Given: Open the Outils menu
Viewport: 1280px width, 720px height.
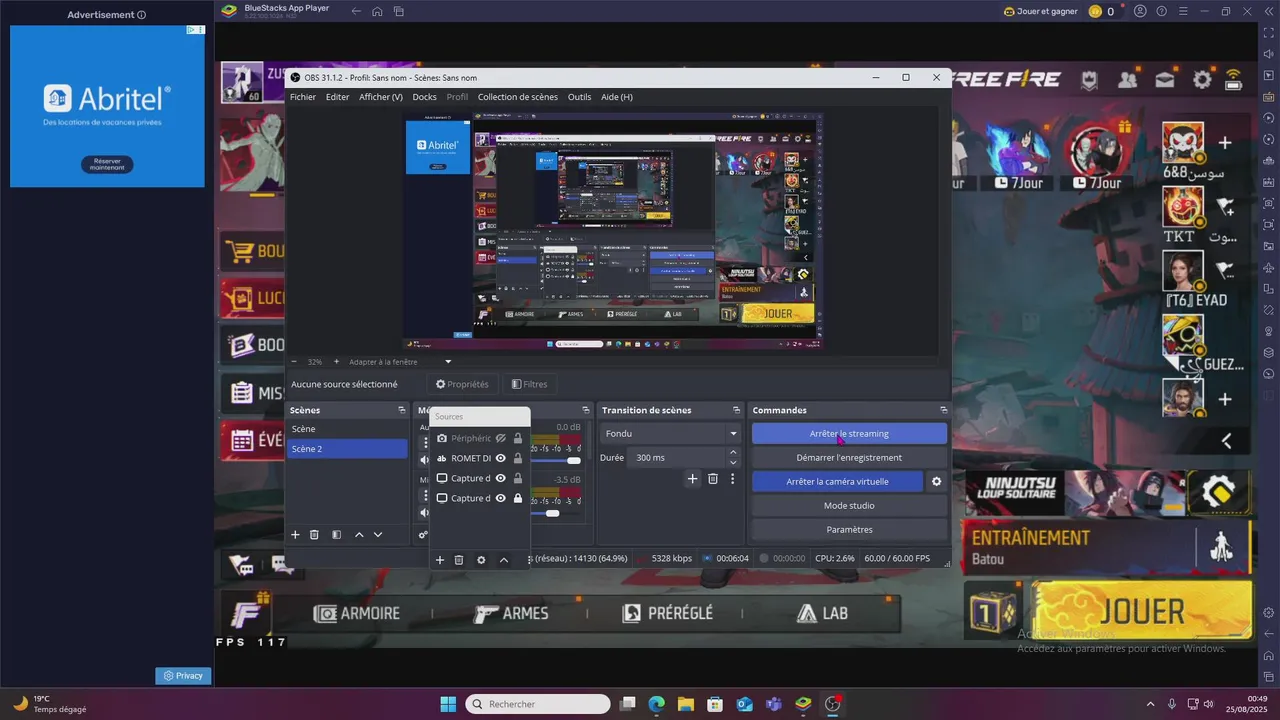Looking at the screenshot, I should (x=579, y=97).
